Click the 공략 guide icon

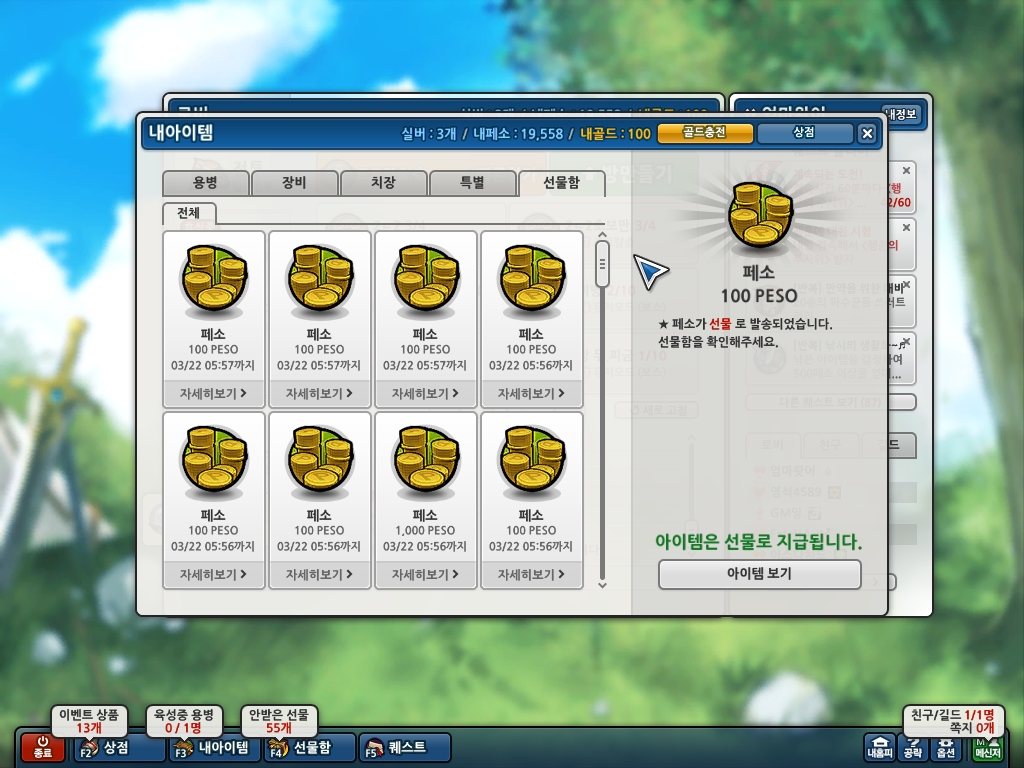(912, 747)
